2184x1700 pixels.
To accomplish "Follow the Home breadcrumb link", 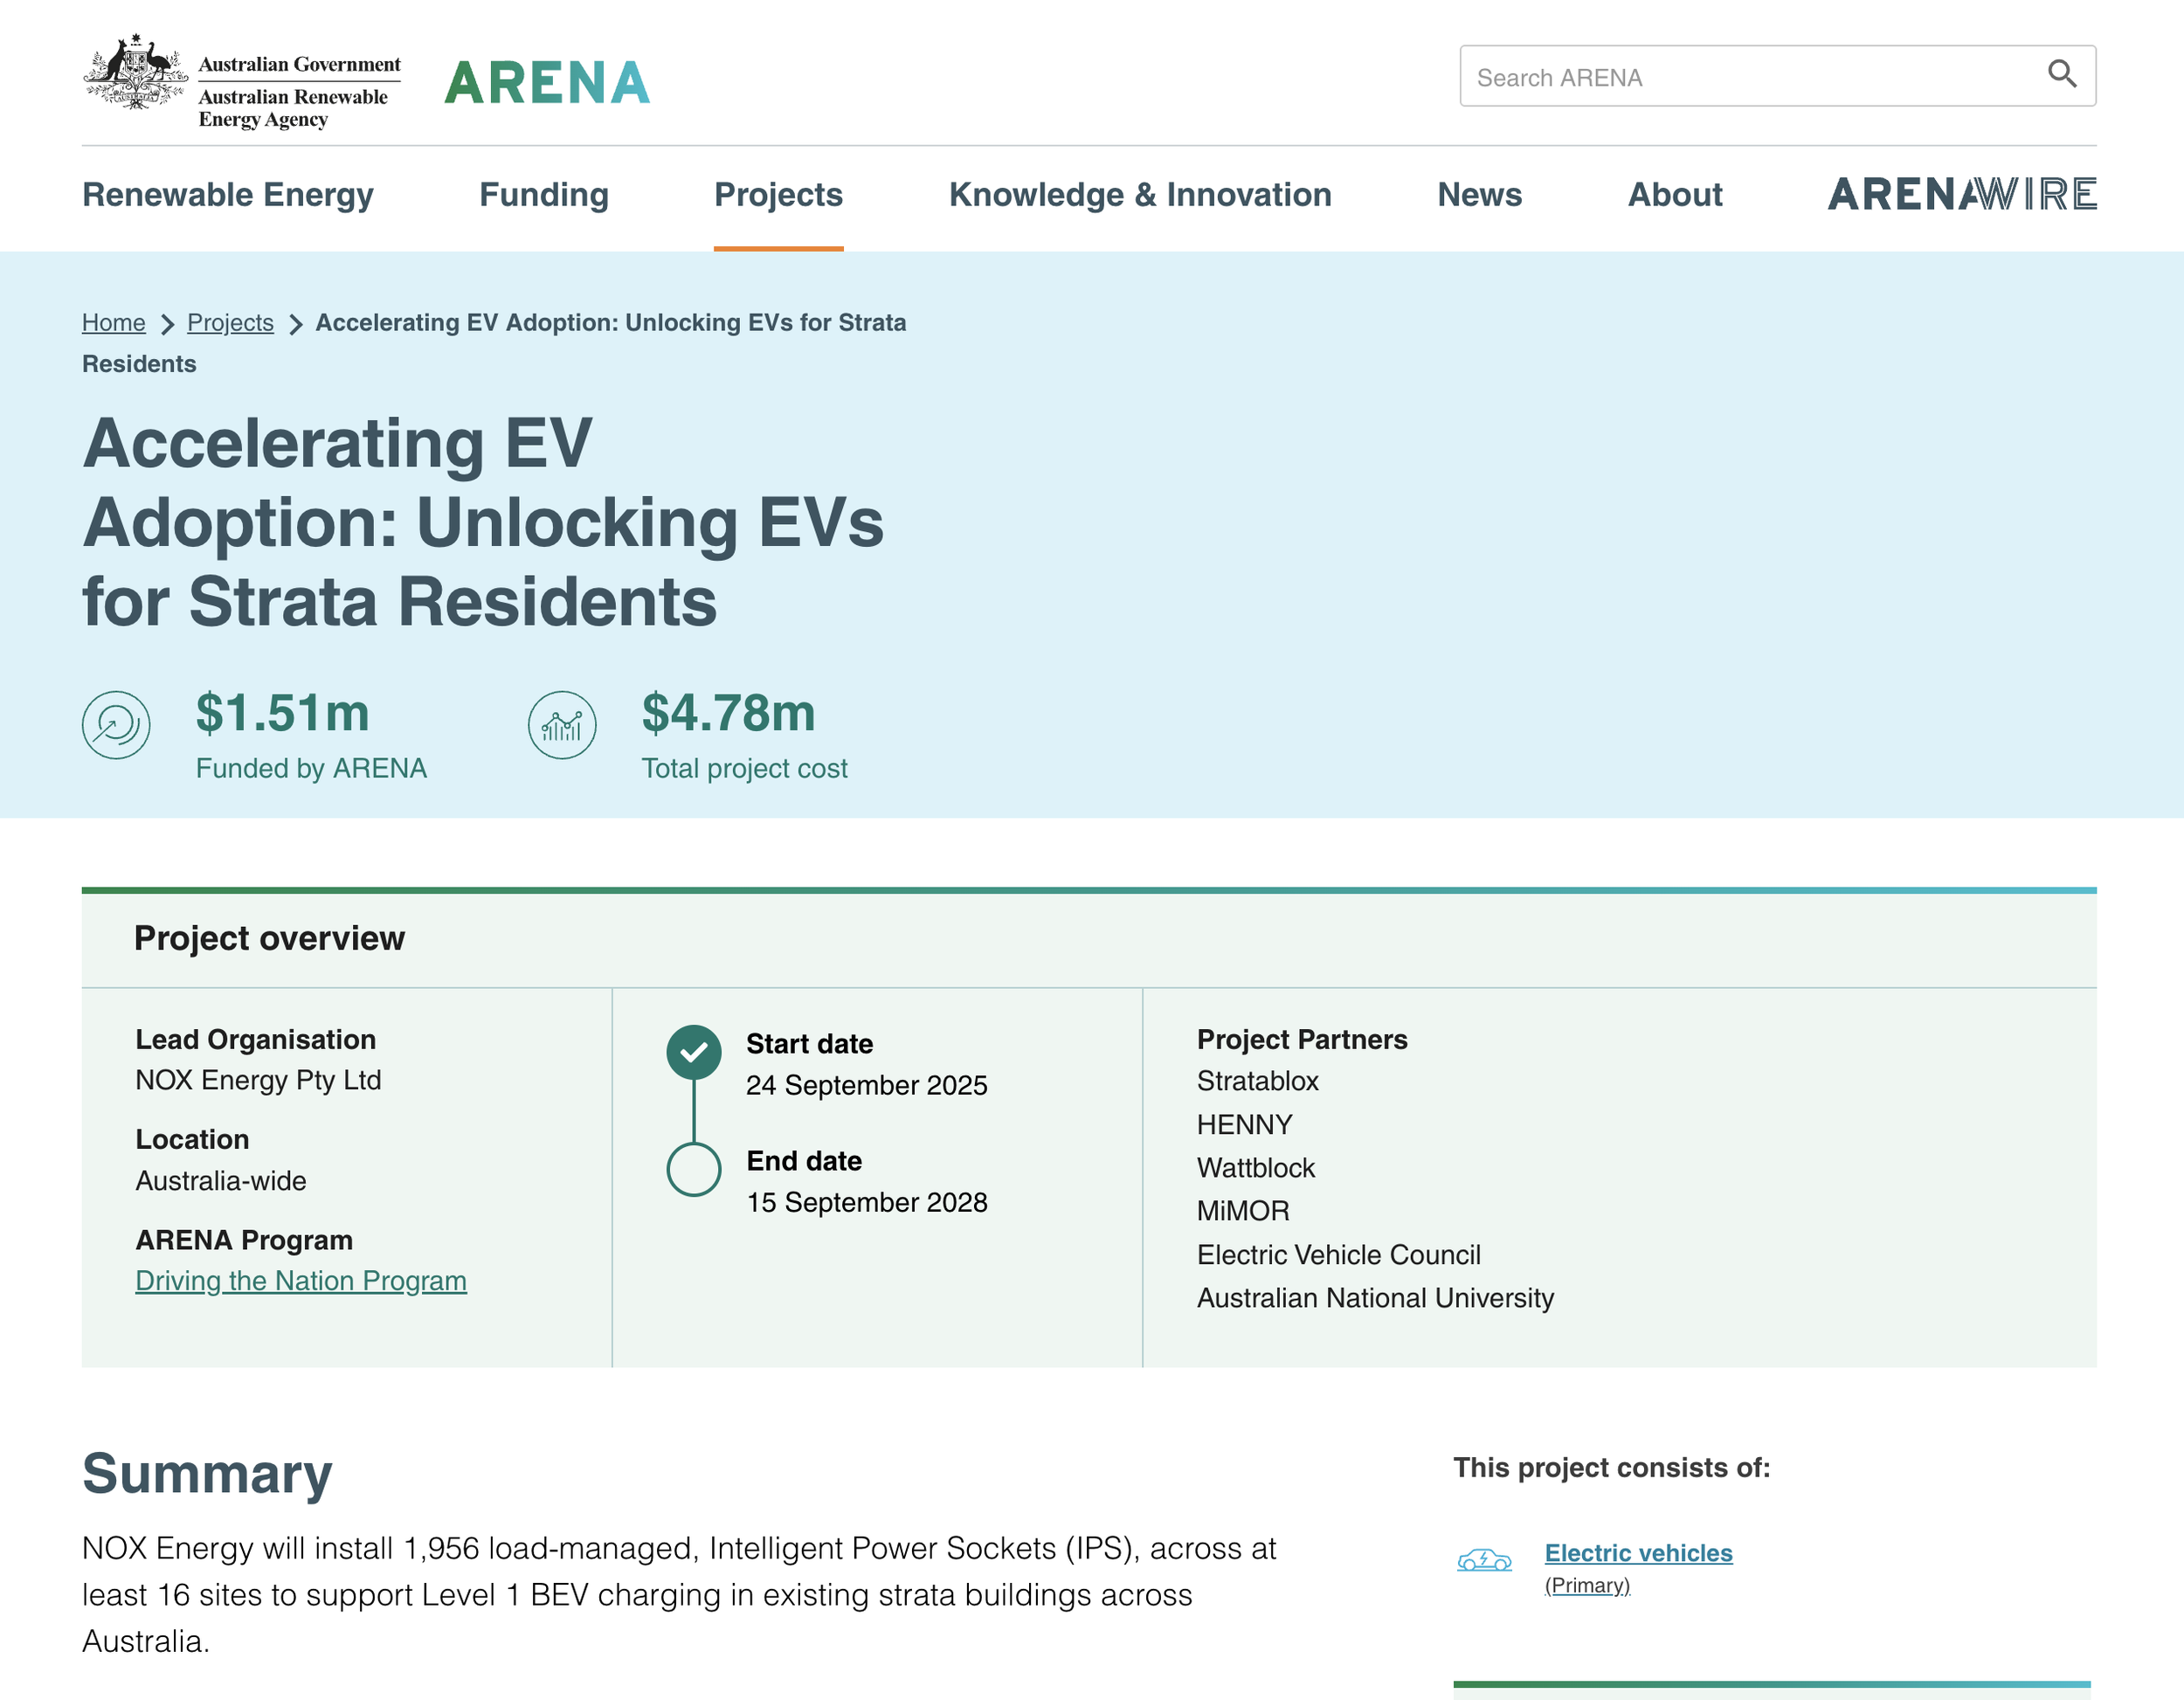I will (114, 323).
